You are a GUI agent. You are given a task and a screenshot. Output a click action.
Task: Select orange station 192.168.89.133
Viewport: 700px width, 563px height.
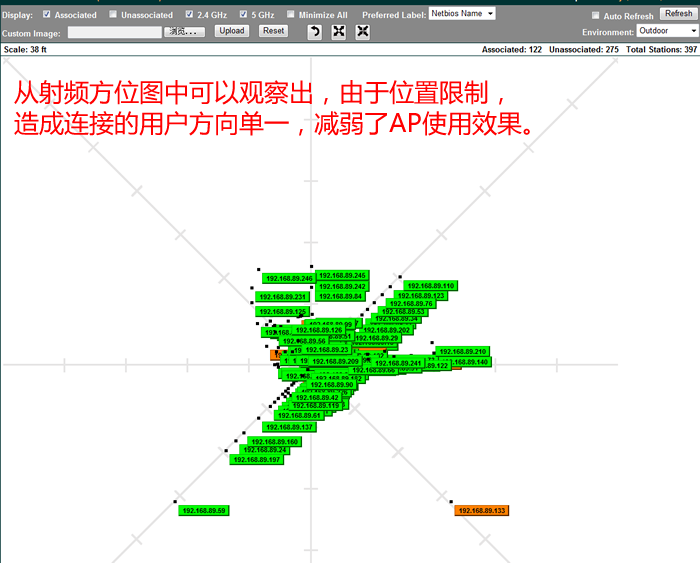click(482, 510)
